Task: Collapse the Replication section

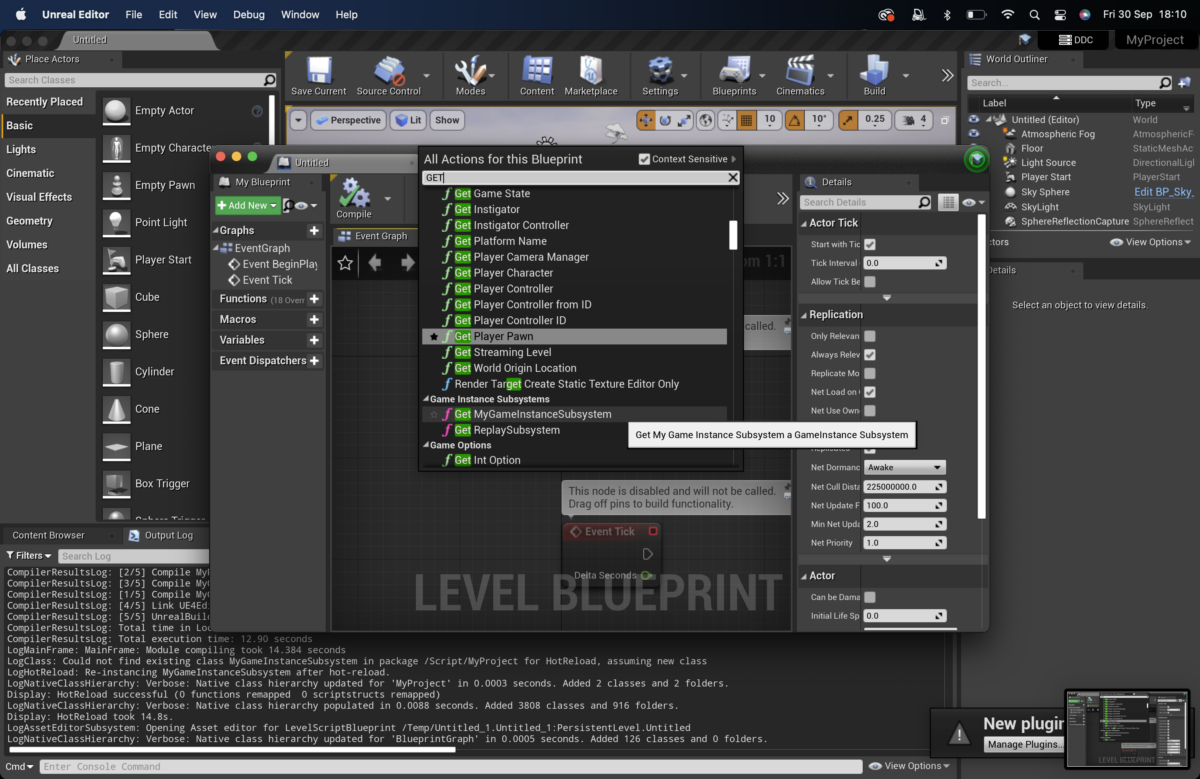Action: coord(804,315)
